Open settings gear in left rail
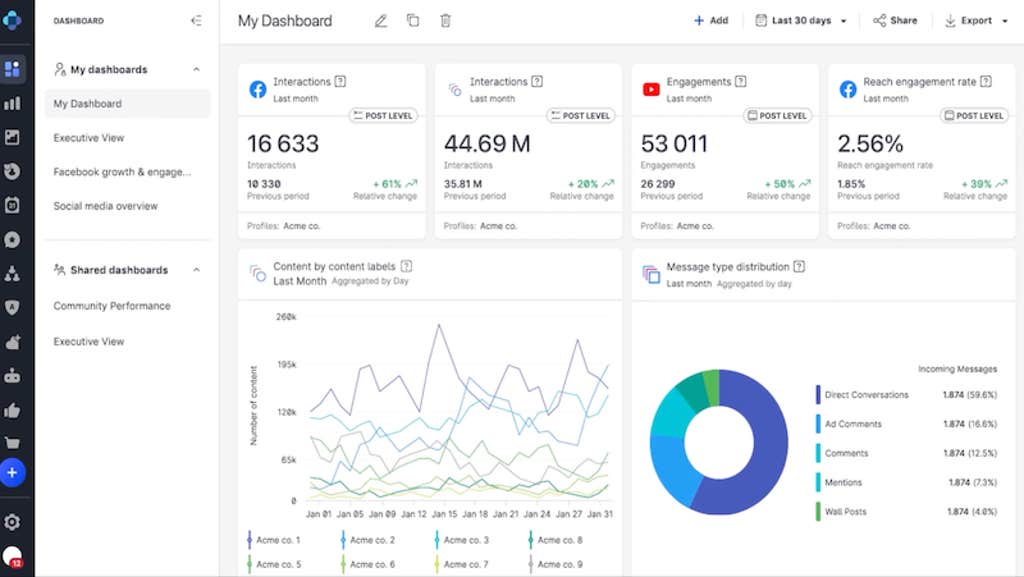1024x577 pixels. click(x=13, y=522)
